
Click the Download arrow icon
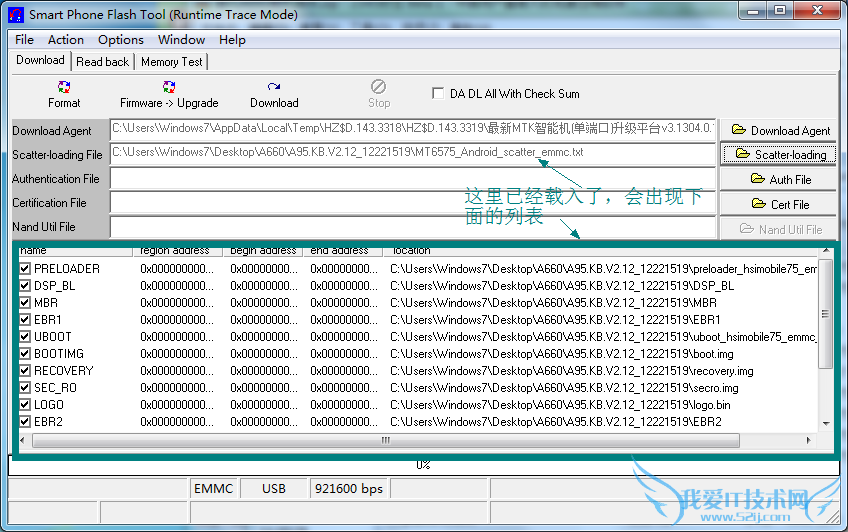tap(274, 88)
